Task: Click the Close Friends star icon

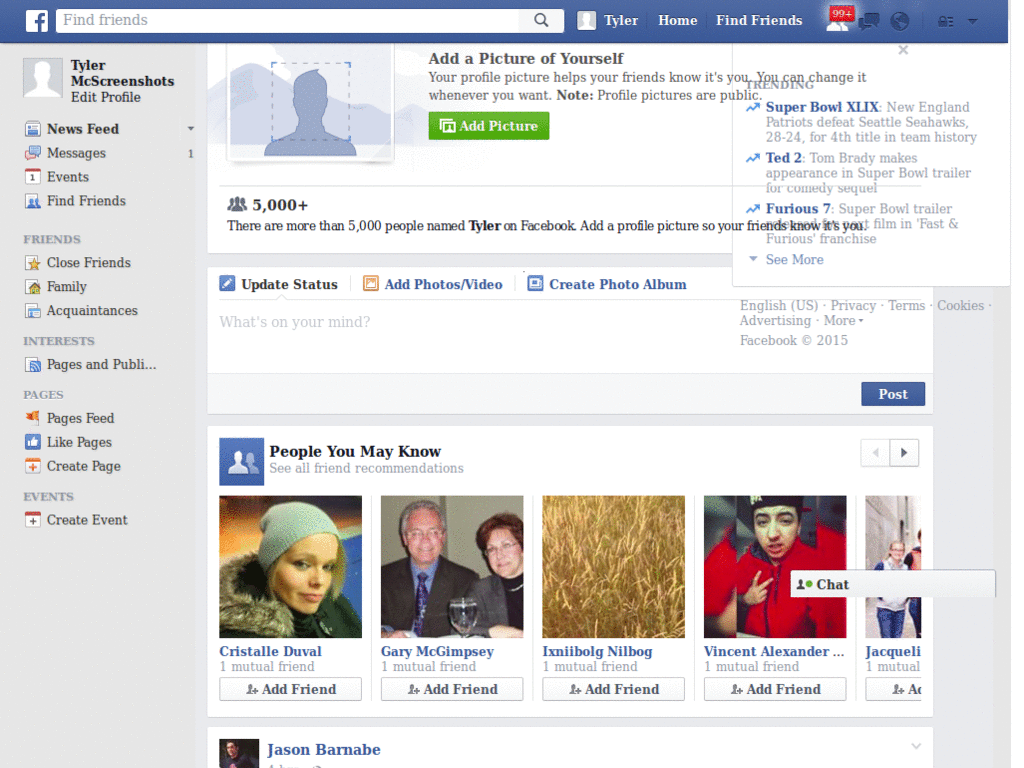Action: 33,263
